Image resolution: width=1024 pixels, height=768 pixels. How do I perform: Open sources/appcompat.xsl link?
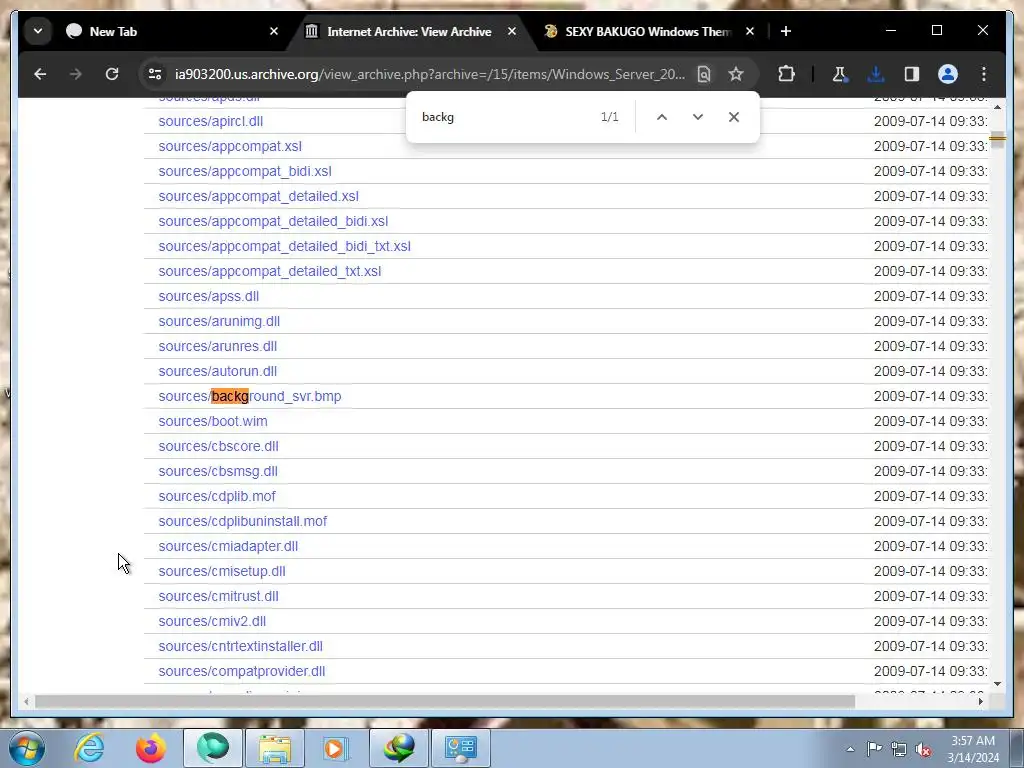pyautogui.click(x=230, y=146)
